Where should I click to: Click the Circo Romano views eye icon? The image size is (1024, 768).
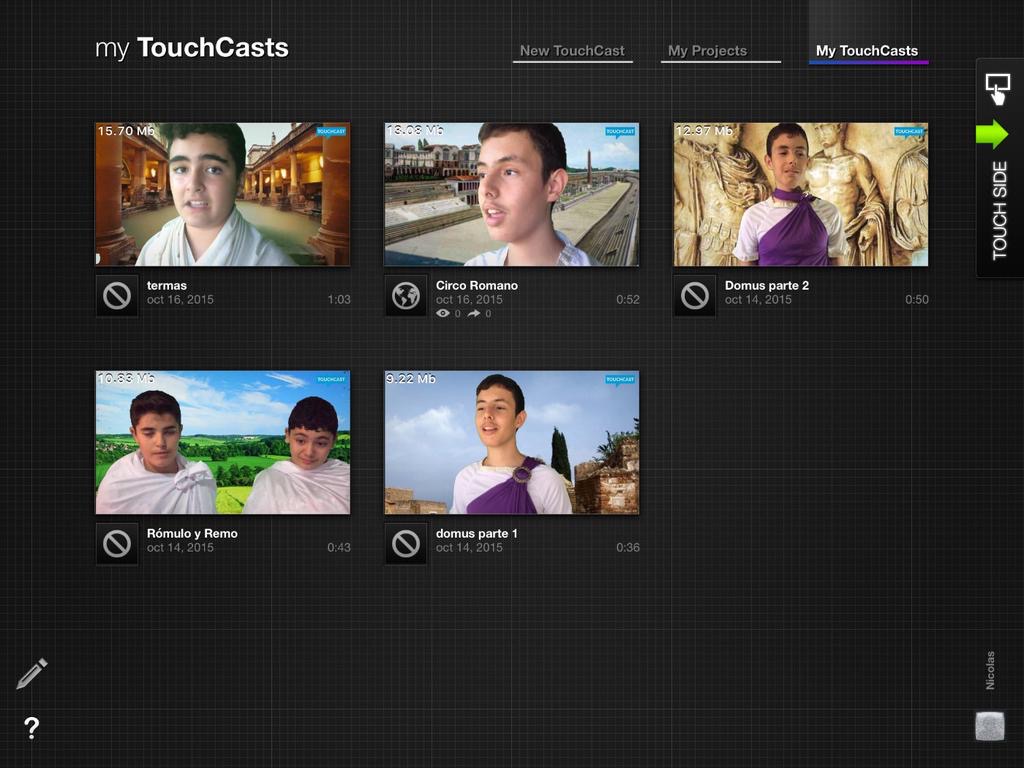pos(443,314)
